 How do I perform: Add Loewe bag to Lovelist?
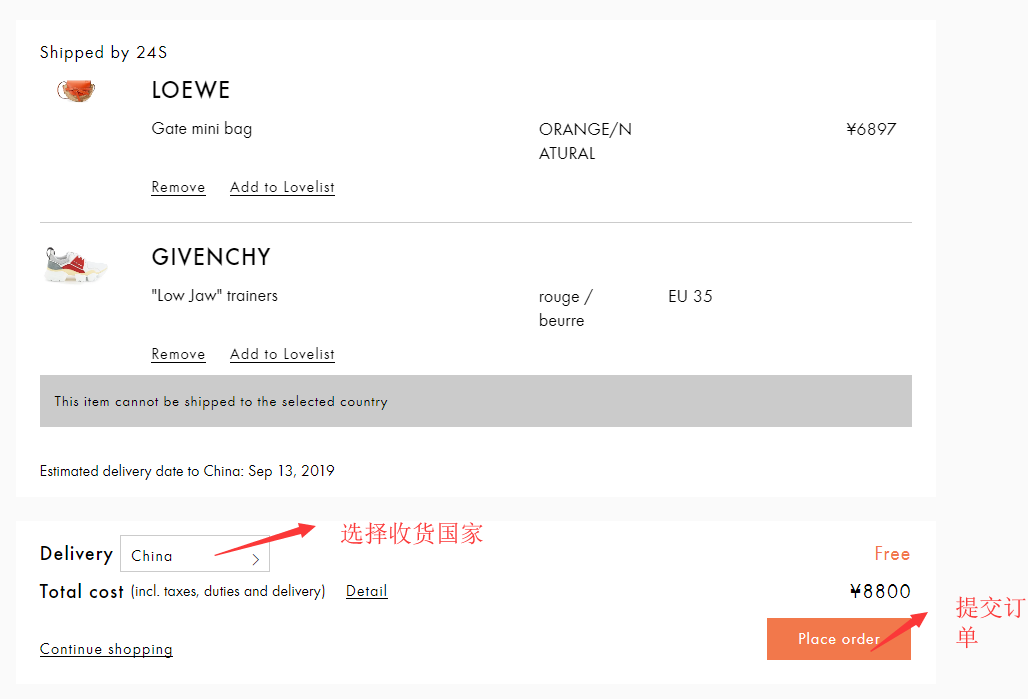pyautogui.click(x=282, y=187)
